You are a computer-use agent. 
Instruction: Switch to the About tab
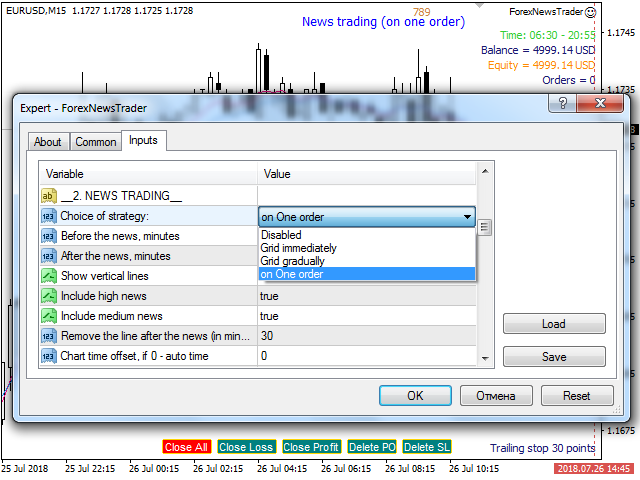48,142
